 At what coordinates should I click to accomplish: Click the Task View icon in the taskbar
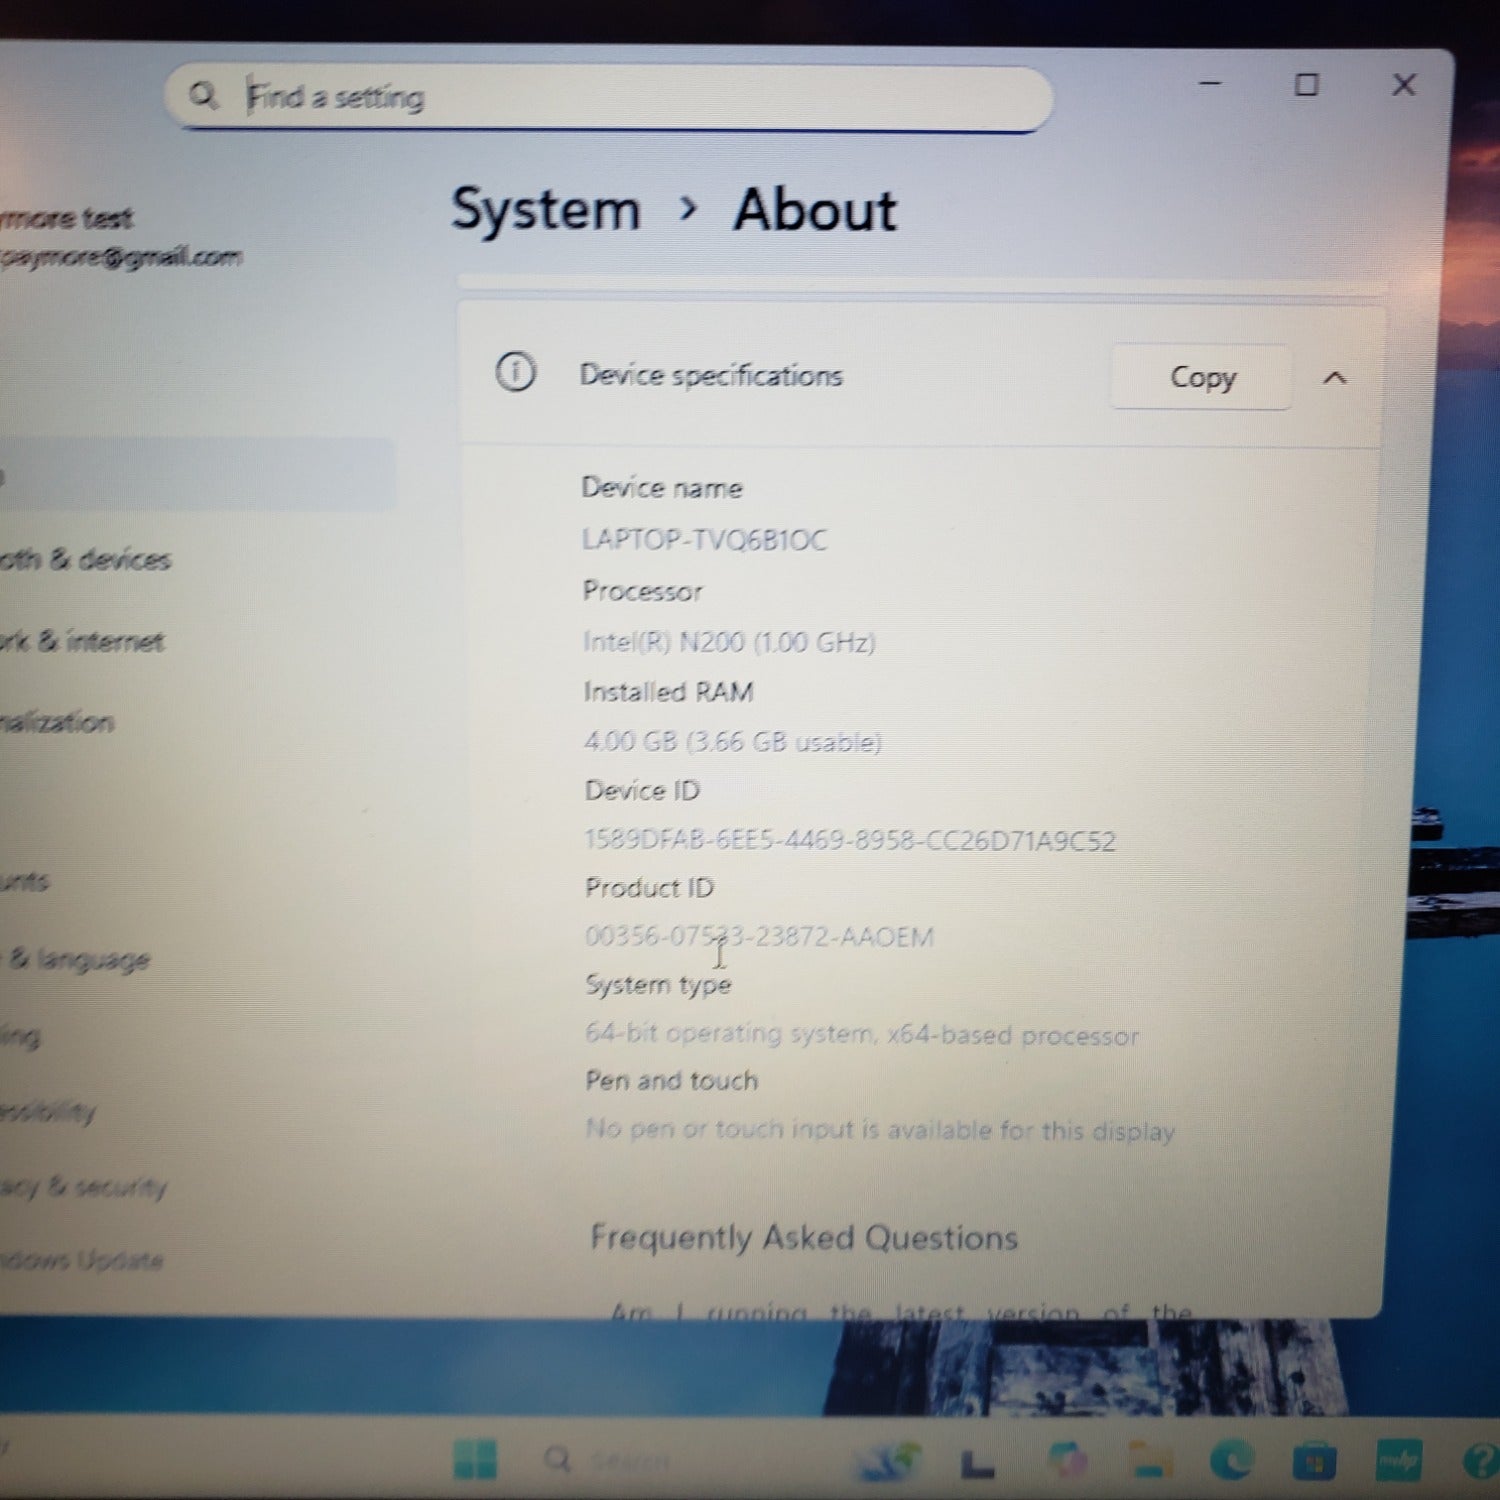point(977,1463)
